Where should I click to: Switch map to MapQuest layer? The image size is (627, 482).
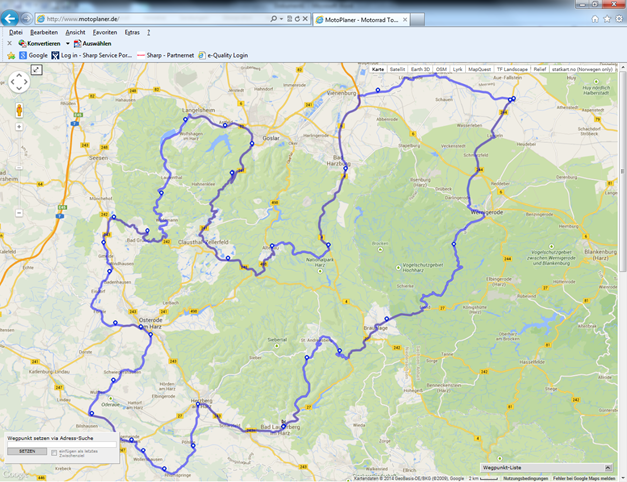pyautogui.click(x=479, y=69)
